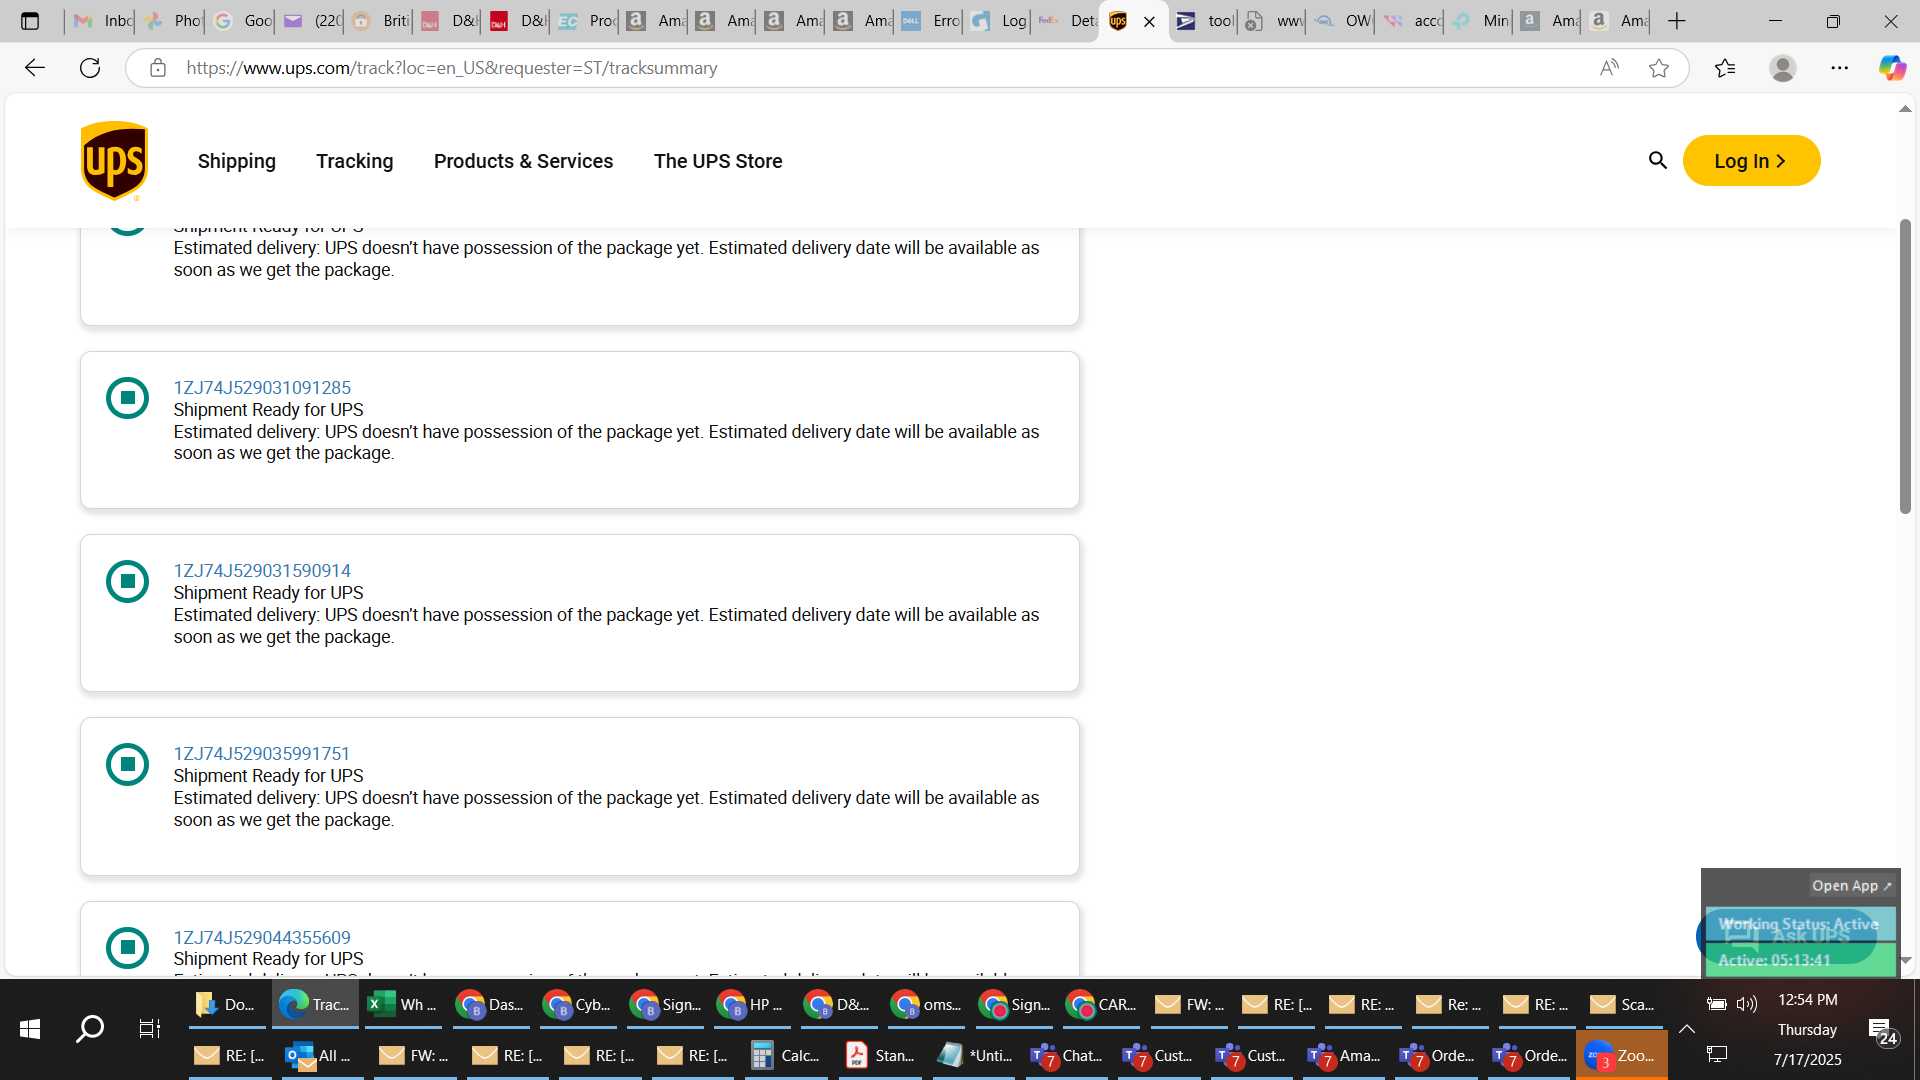The height and width of the screenshot is (1080, 1920).
Task: Open tracking number 1ZJ74J529031590914
Action: [262, 571]
